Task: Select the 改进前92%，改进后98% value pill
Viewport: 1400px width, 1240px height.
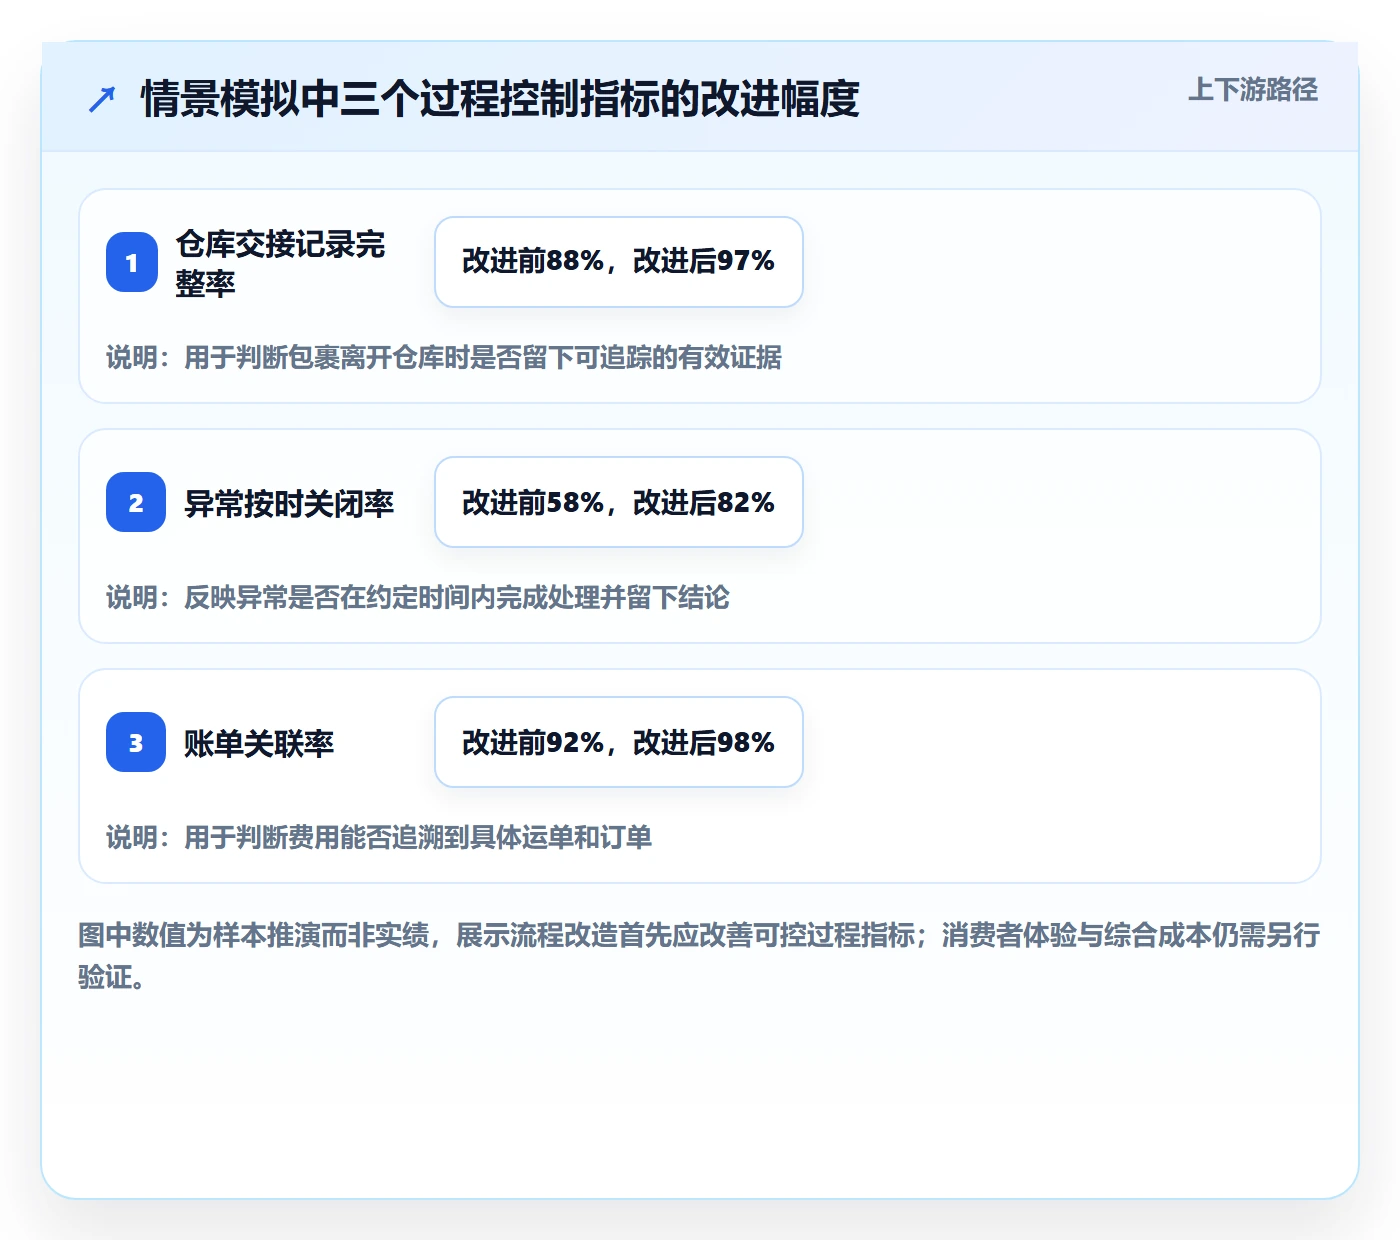Action: [x=619, y=742]
